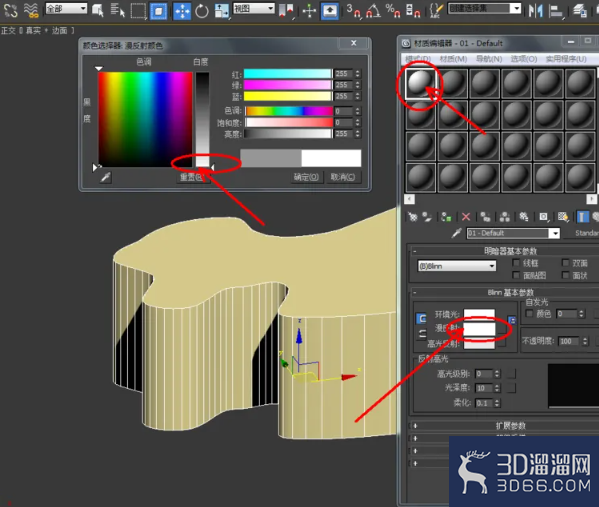Click the Put to Library icon
This screenshot has width=599, height=507.
point(524,217)
